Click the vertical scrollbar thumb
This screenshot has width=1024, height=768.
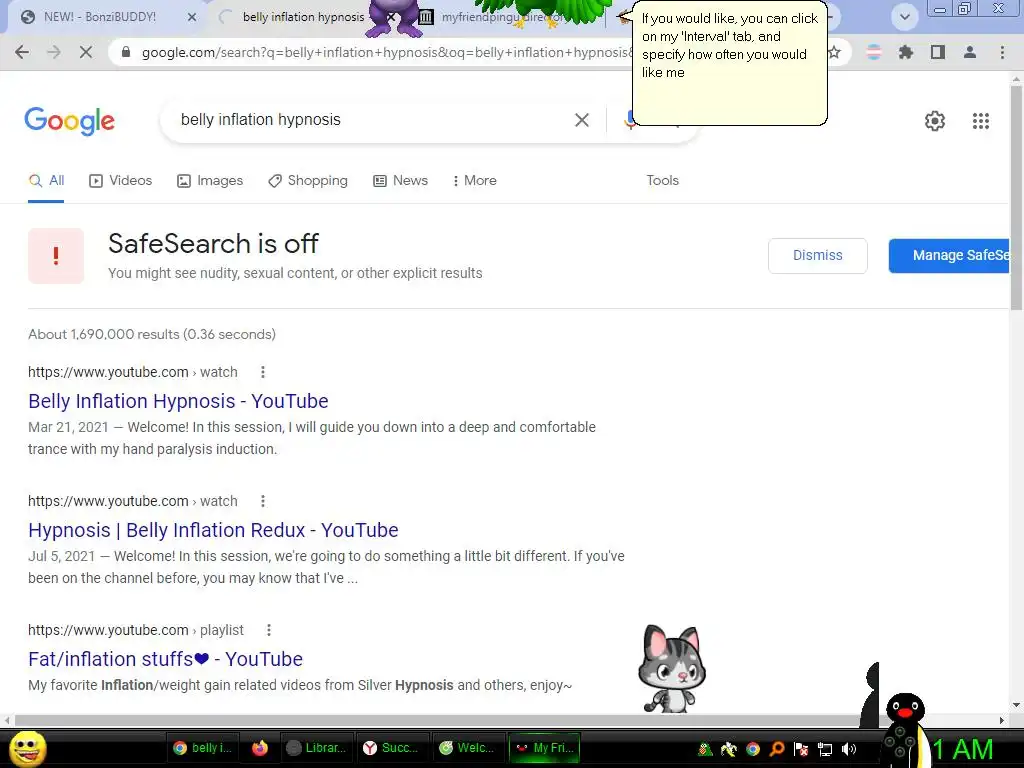[1016, 198]
